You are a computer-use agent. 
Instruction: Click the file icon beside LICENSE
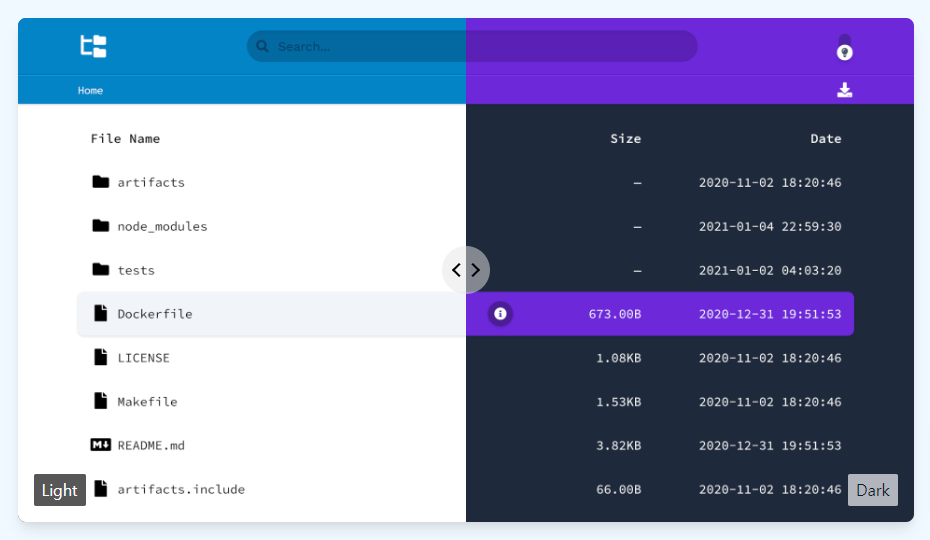101,357
